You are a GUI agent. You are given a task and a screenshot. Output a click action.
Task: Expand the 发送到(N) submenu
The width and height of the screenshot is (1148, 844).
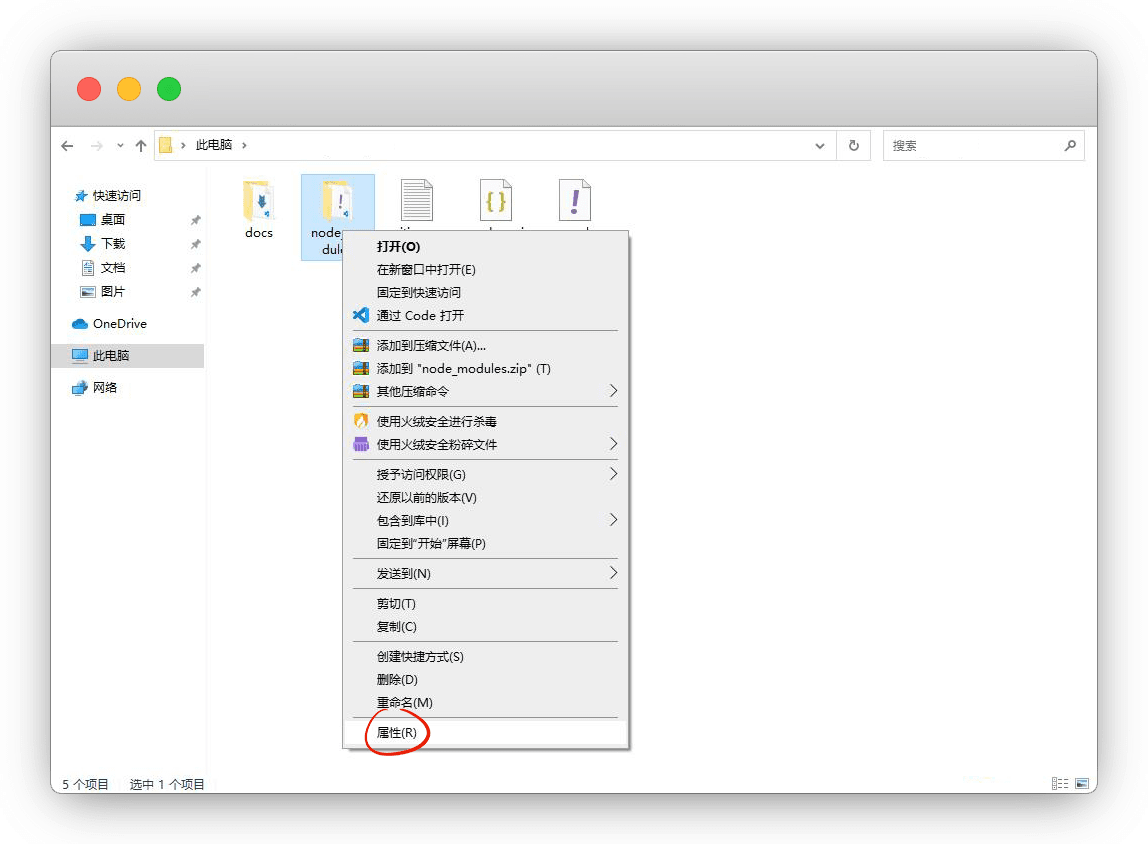(x=613, y=573)
